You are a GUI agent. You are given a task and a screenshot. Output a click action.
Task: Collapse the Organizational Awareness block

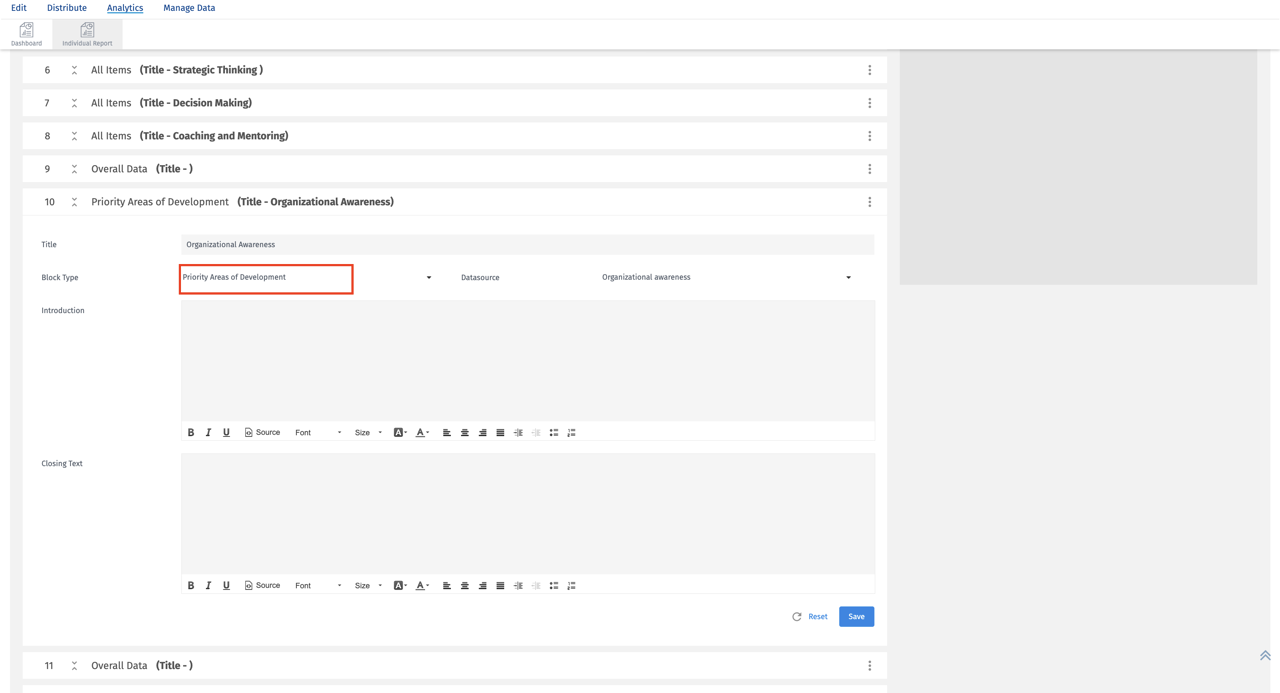click(x=72, y=201)
